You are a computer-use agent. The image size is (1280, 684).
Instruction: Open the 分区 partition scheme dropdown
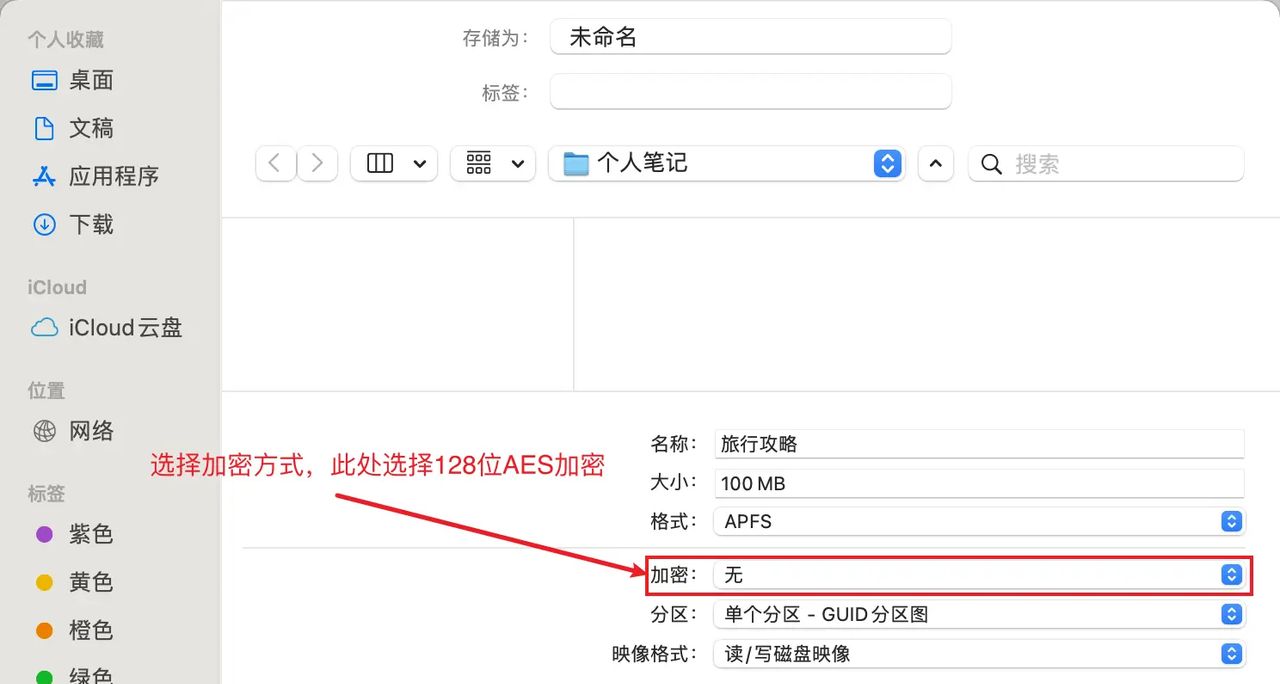[x=1231, y=614]
